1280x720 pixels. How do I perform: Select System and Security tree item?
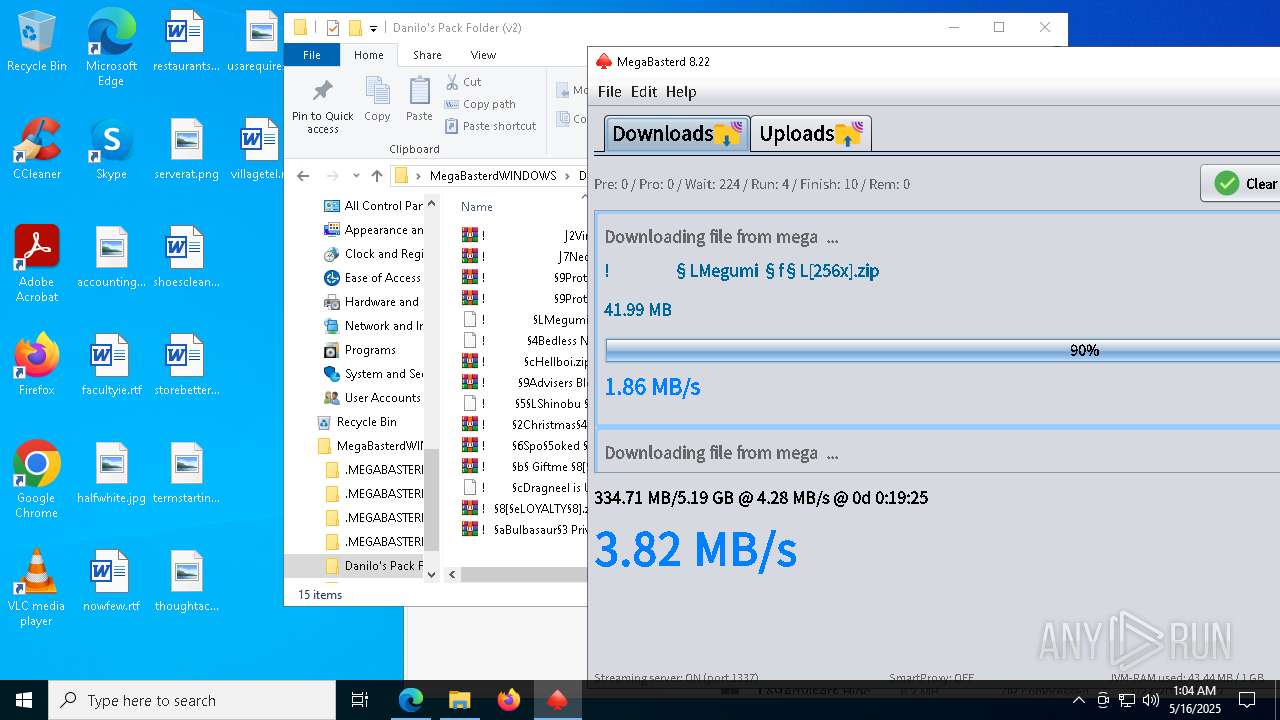pos(374,374)
